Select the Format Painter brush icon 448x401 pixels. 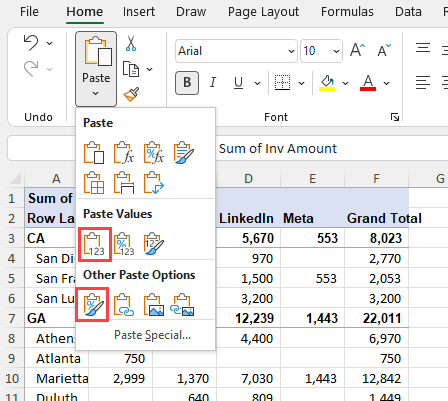point(131,95)
